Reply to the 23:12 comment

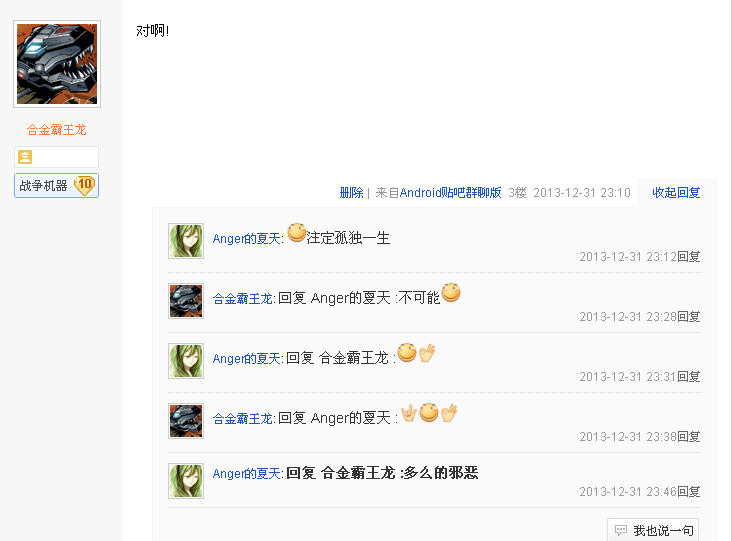point(689,257)
